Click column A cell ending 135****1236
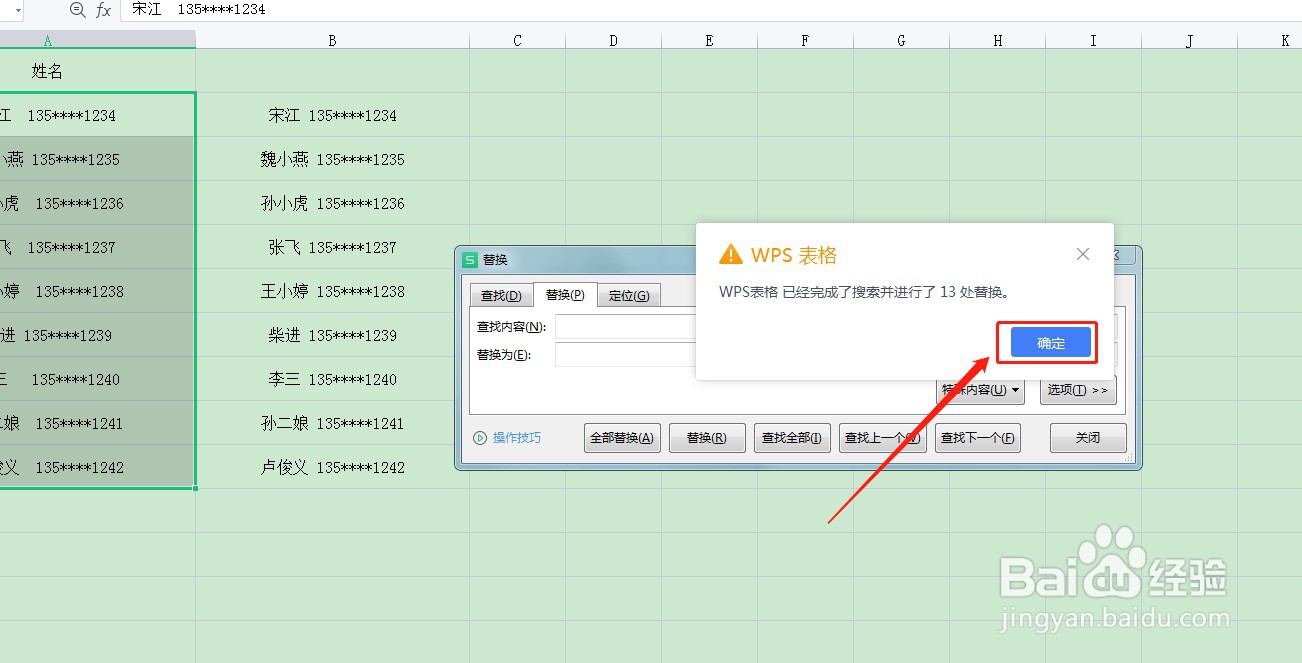The width and height of the screenshot is (1302, 663). point(98,203)
